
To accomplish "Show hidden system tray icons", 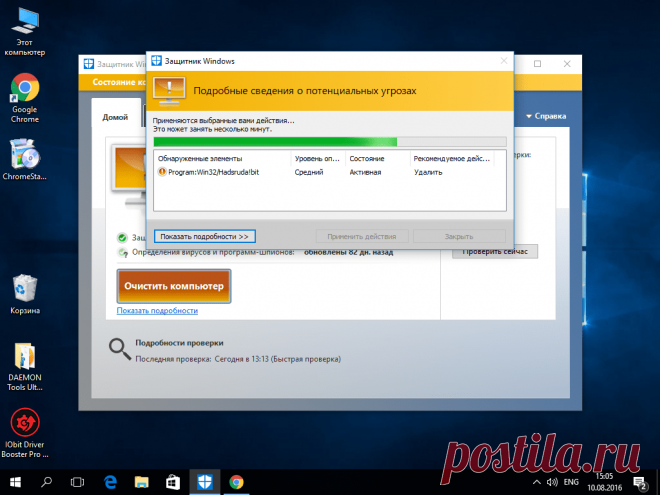I will [537, 482].
